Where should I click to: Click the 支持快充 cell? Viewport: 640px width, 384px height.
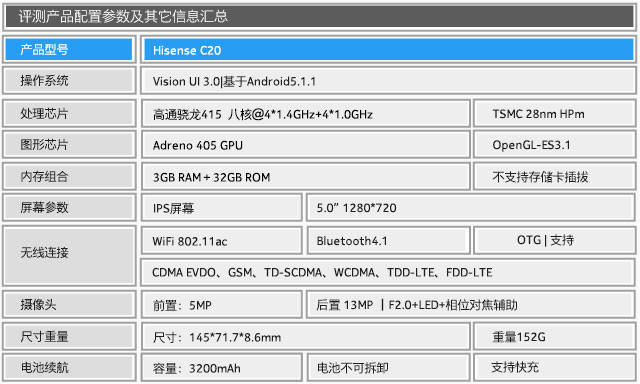(x=554, y=368)
